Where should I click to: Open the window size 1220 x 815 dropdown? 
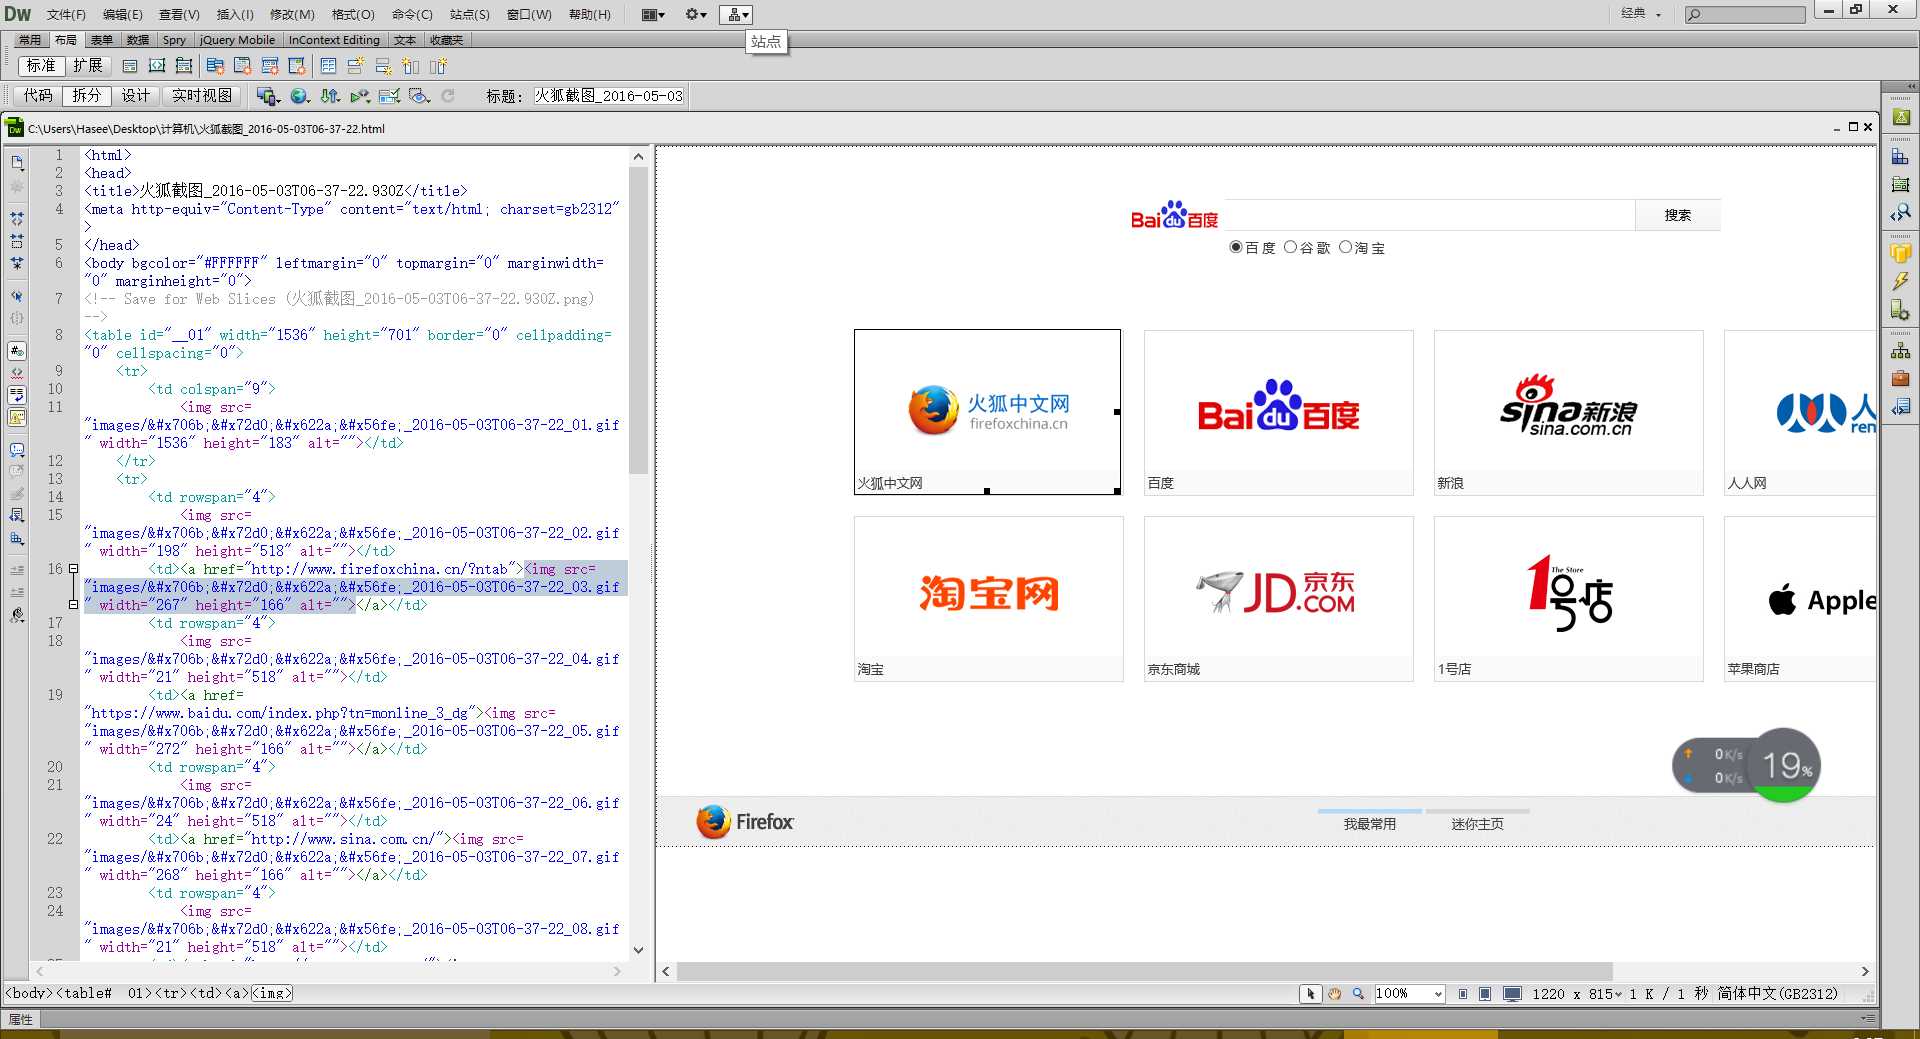coord(1577,993)
